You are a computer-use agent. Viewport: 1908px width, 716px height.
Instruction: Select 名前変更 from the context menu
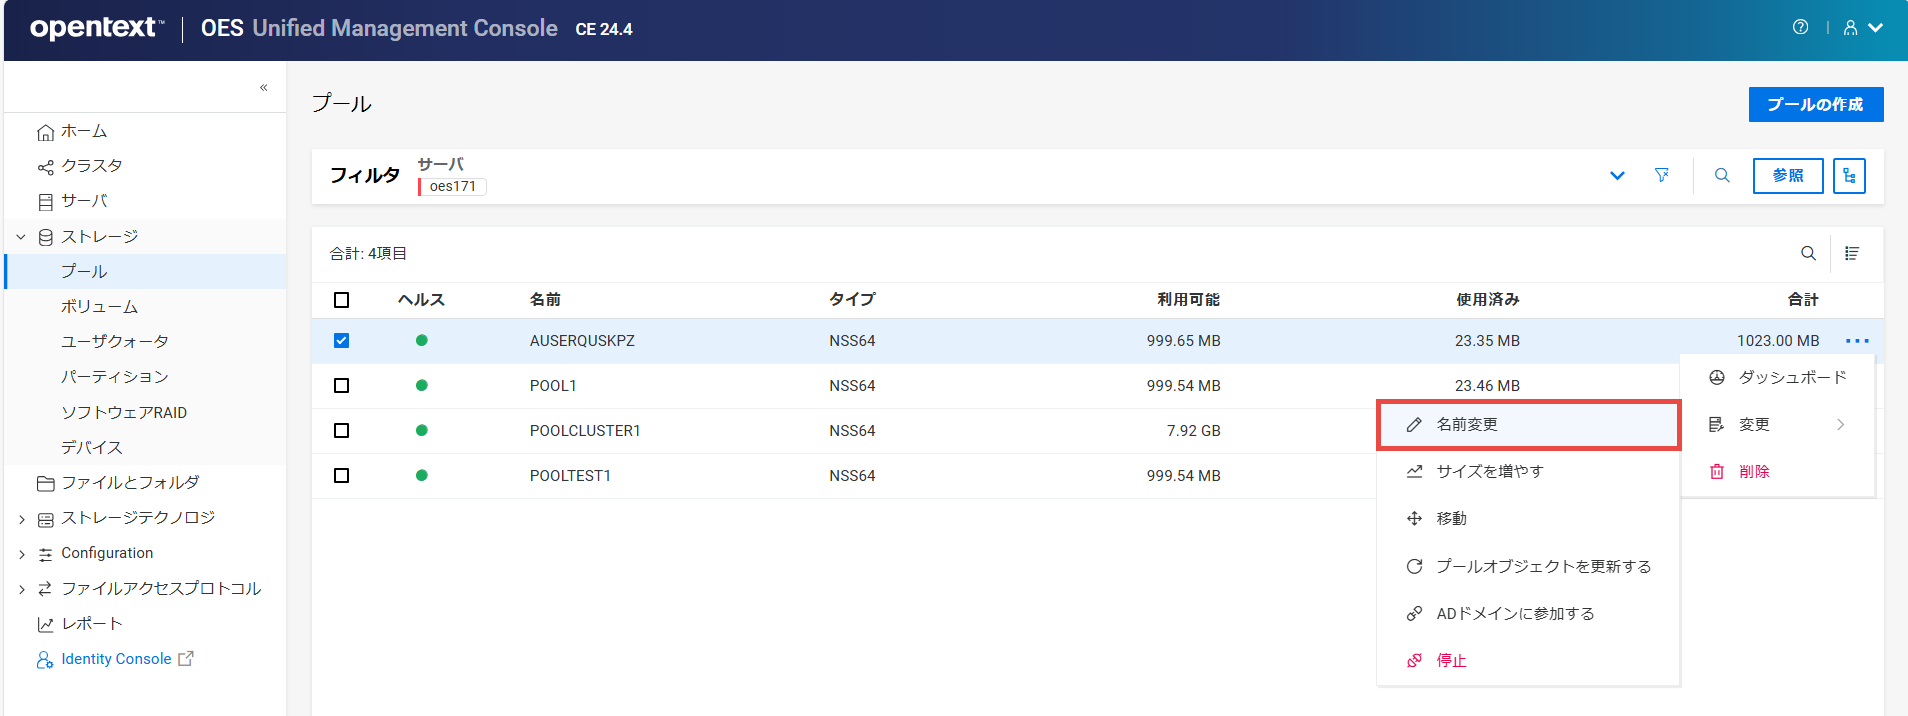[x=1467, y=425]
